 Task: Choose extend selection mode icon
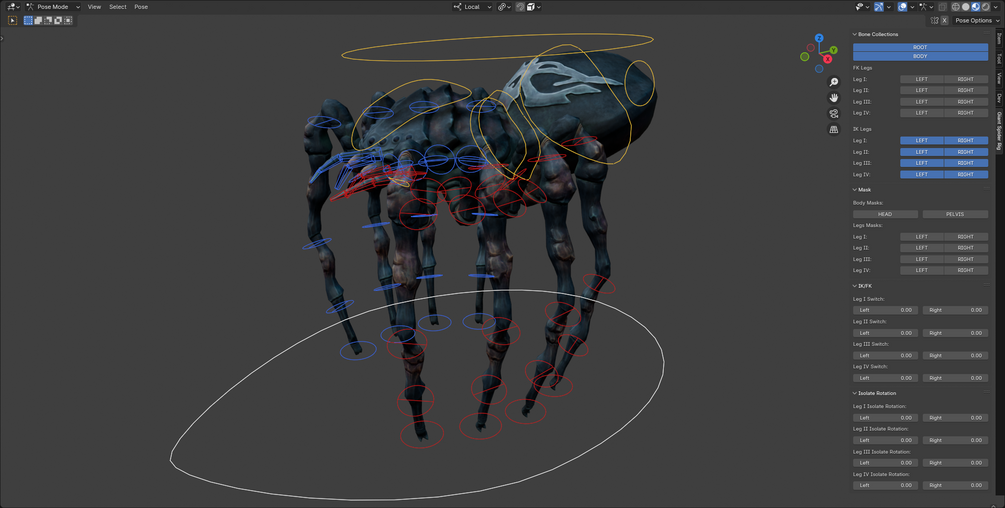[x=38, y=20]
